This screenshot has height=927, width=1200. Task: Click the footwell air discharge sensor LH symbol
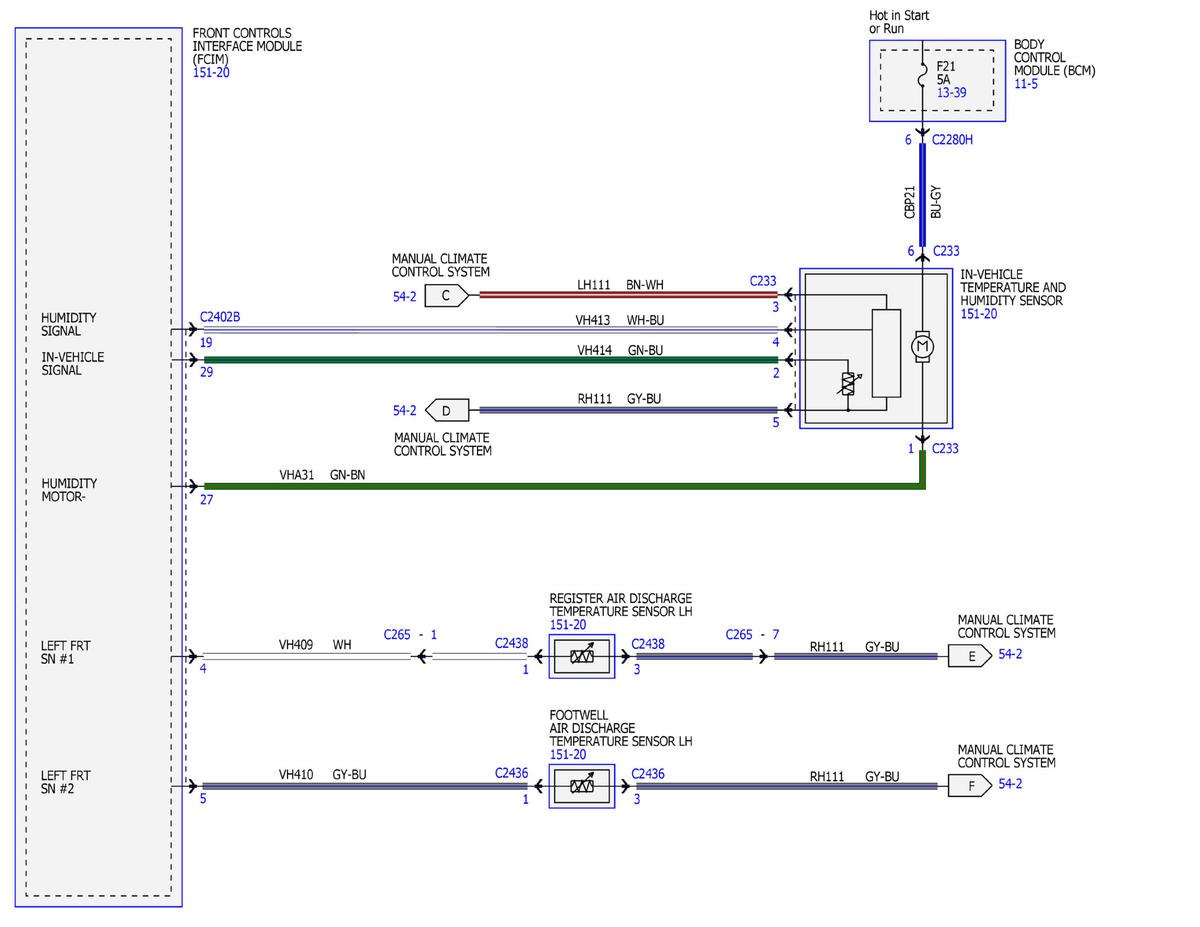pos(582,786)
